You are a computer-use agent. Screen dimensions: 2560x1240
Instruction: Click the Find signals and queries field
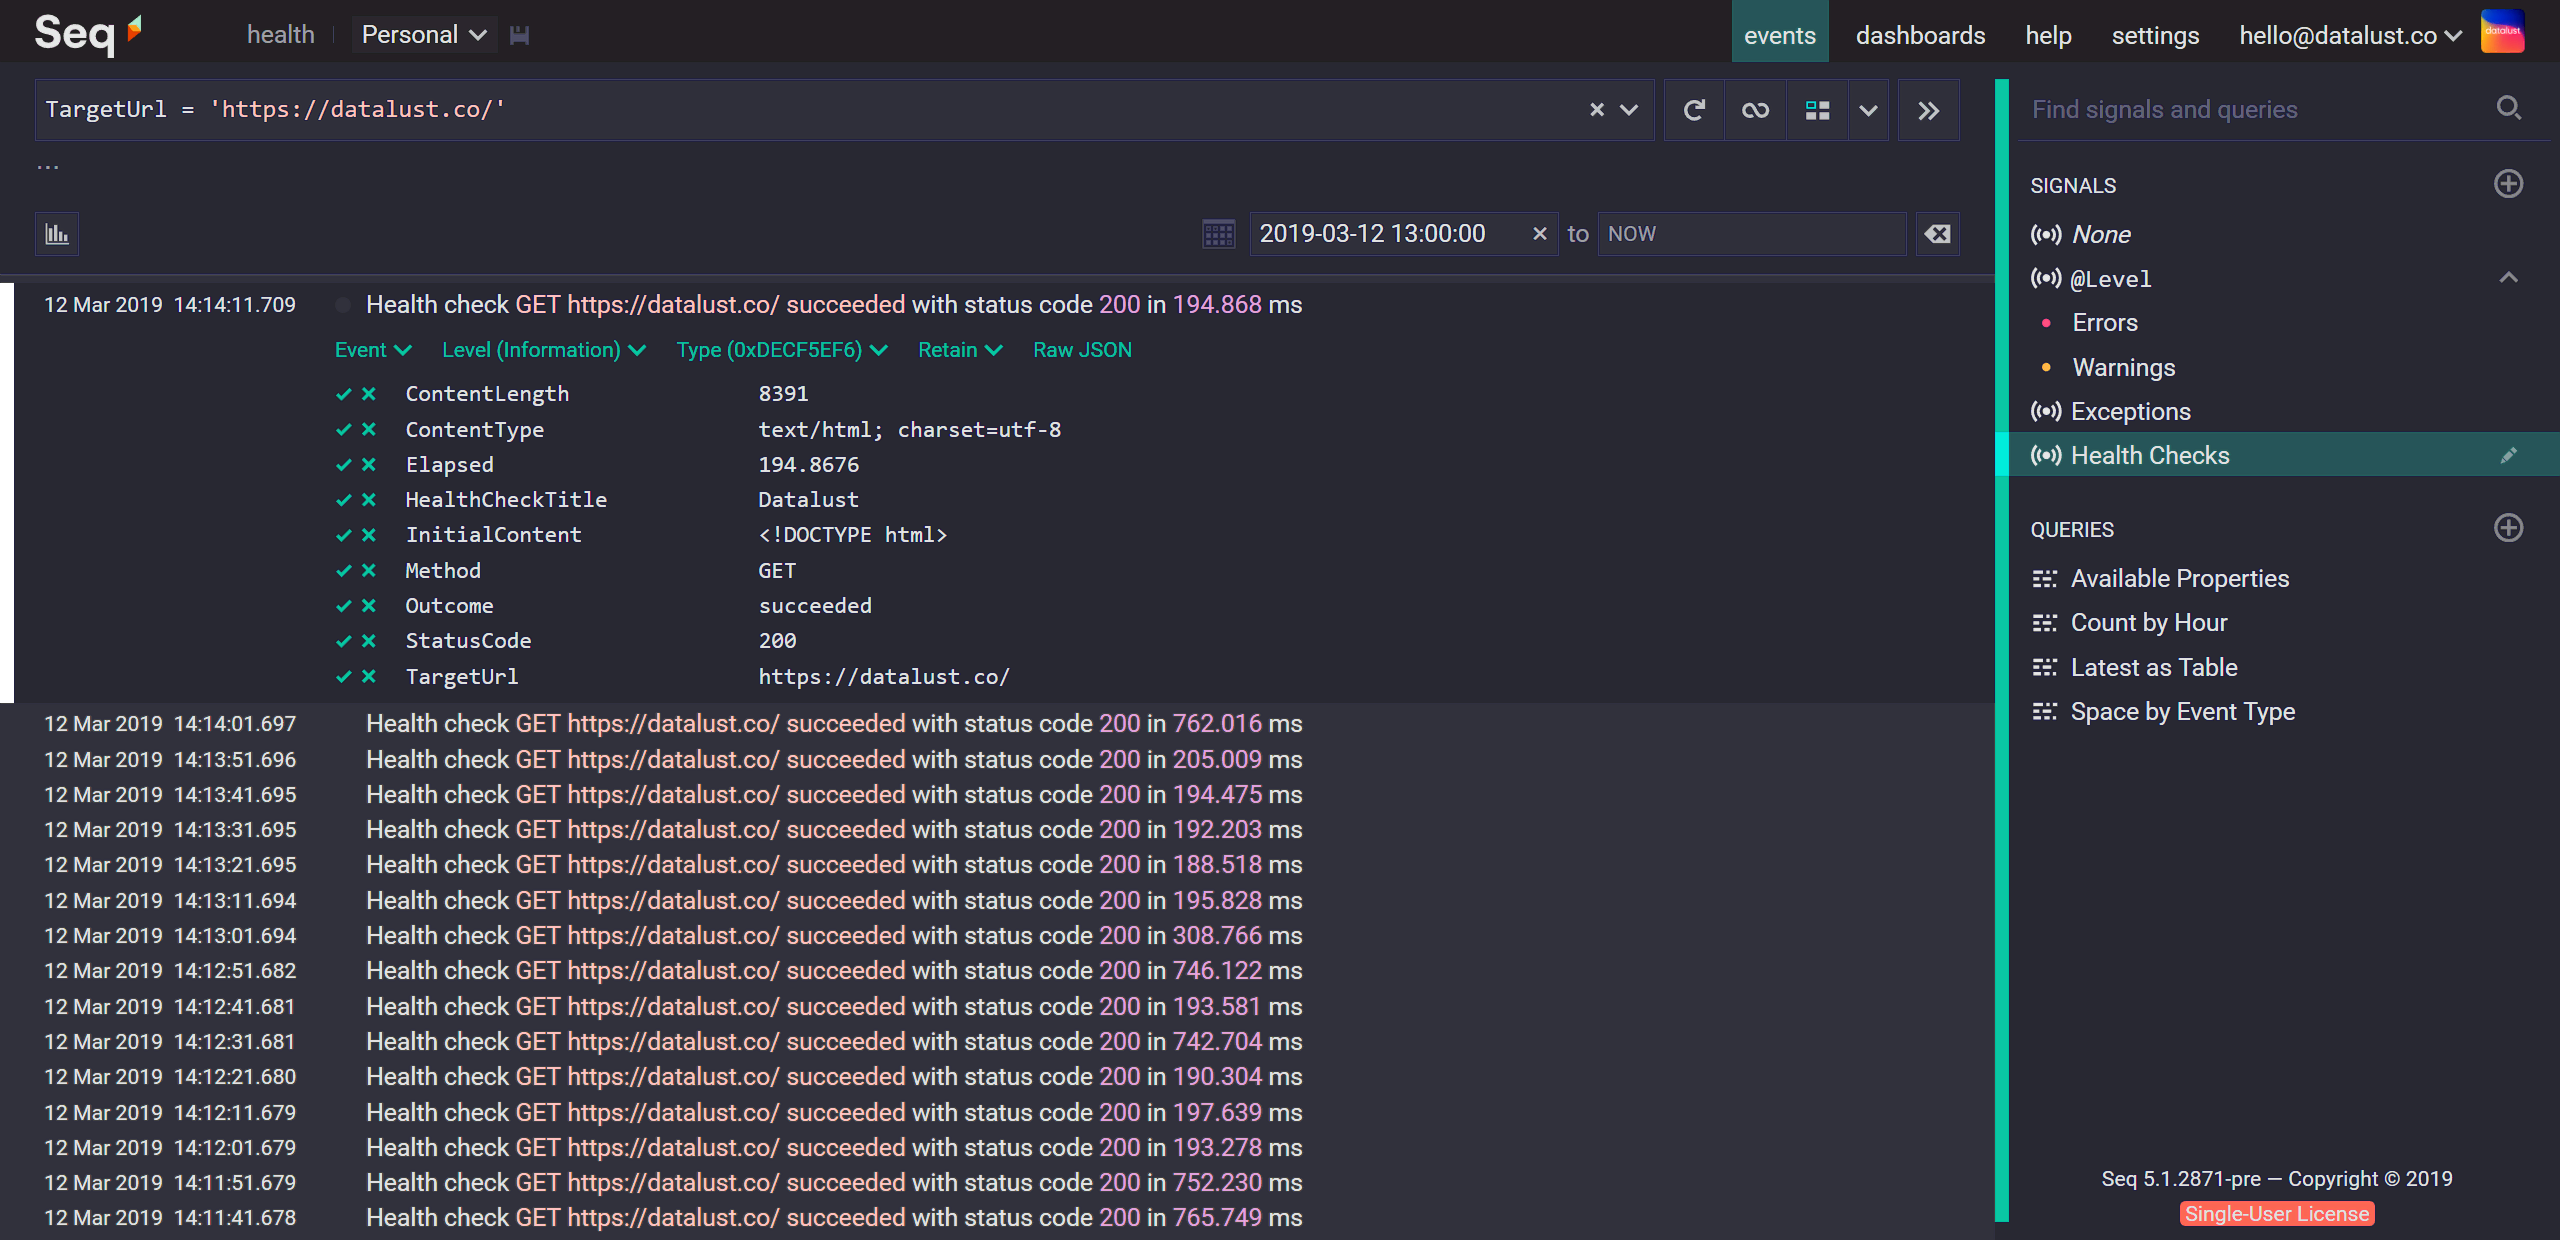coord(2255,109)
